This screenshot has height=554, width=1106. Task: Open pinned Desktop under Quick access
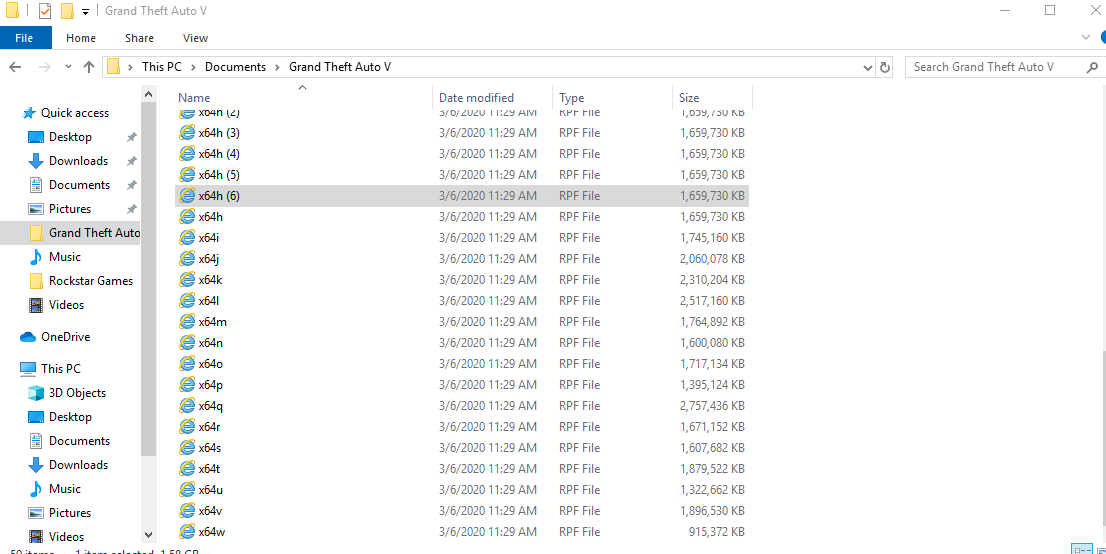pos(70,137)
